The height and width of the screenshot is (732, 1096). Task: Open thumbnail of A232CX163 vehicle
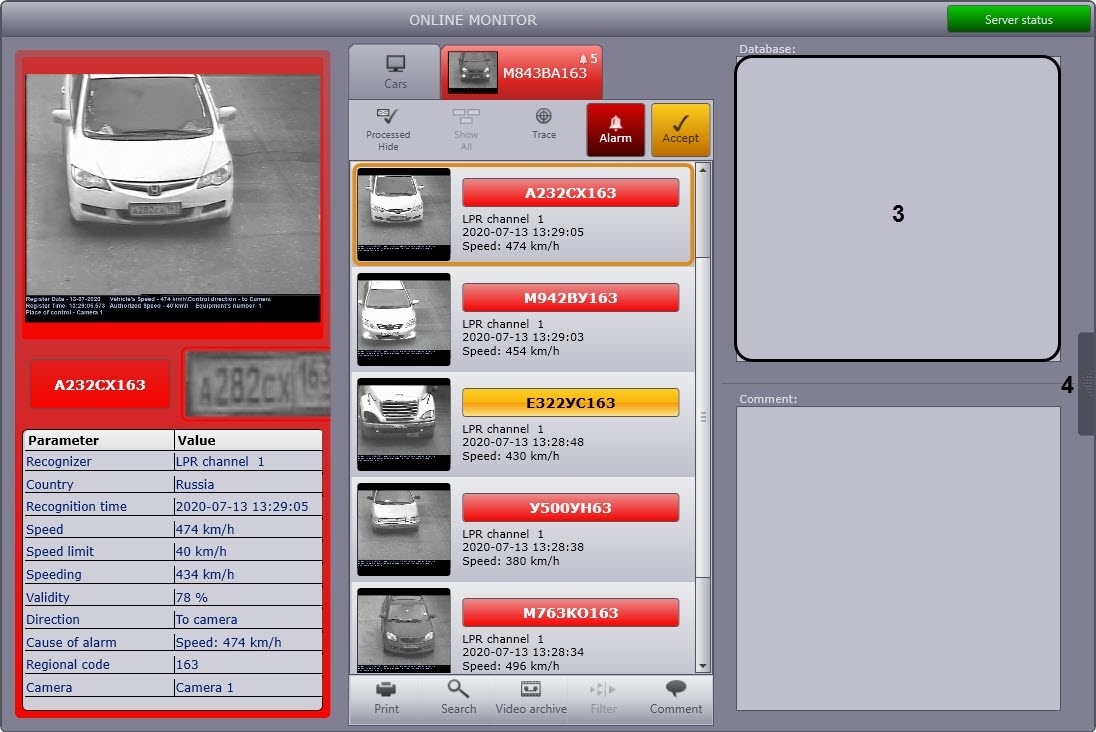click(403, 215)
